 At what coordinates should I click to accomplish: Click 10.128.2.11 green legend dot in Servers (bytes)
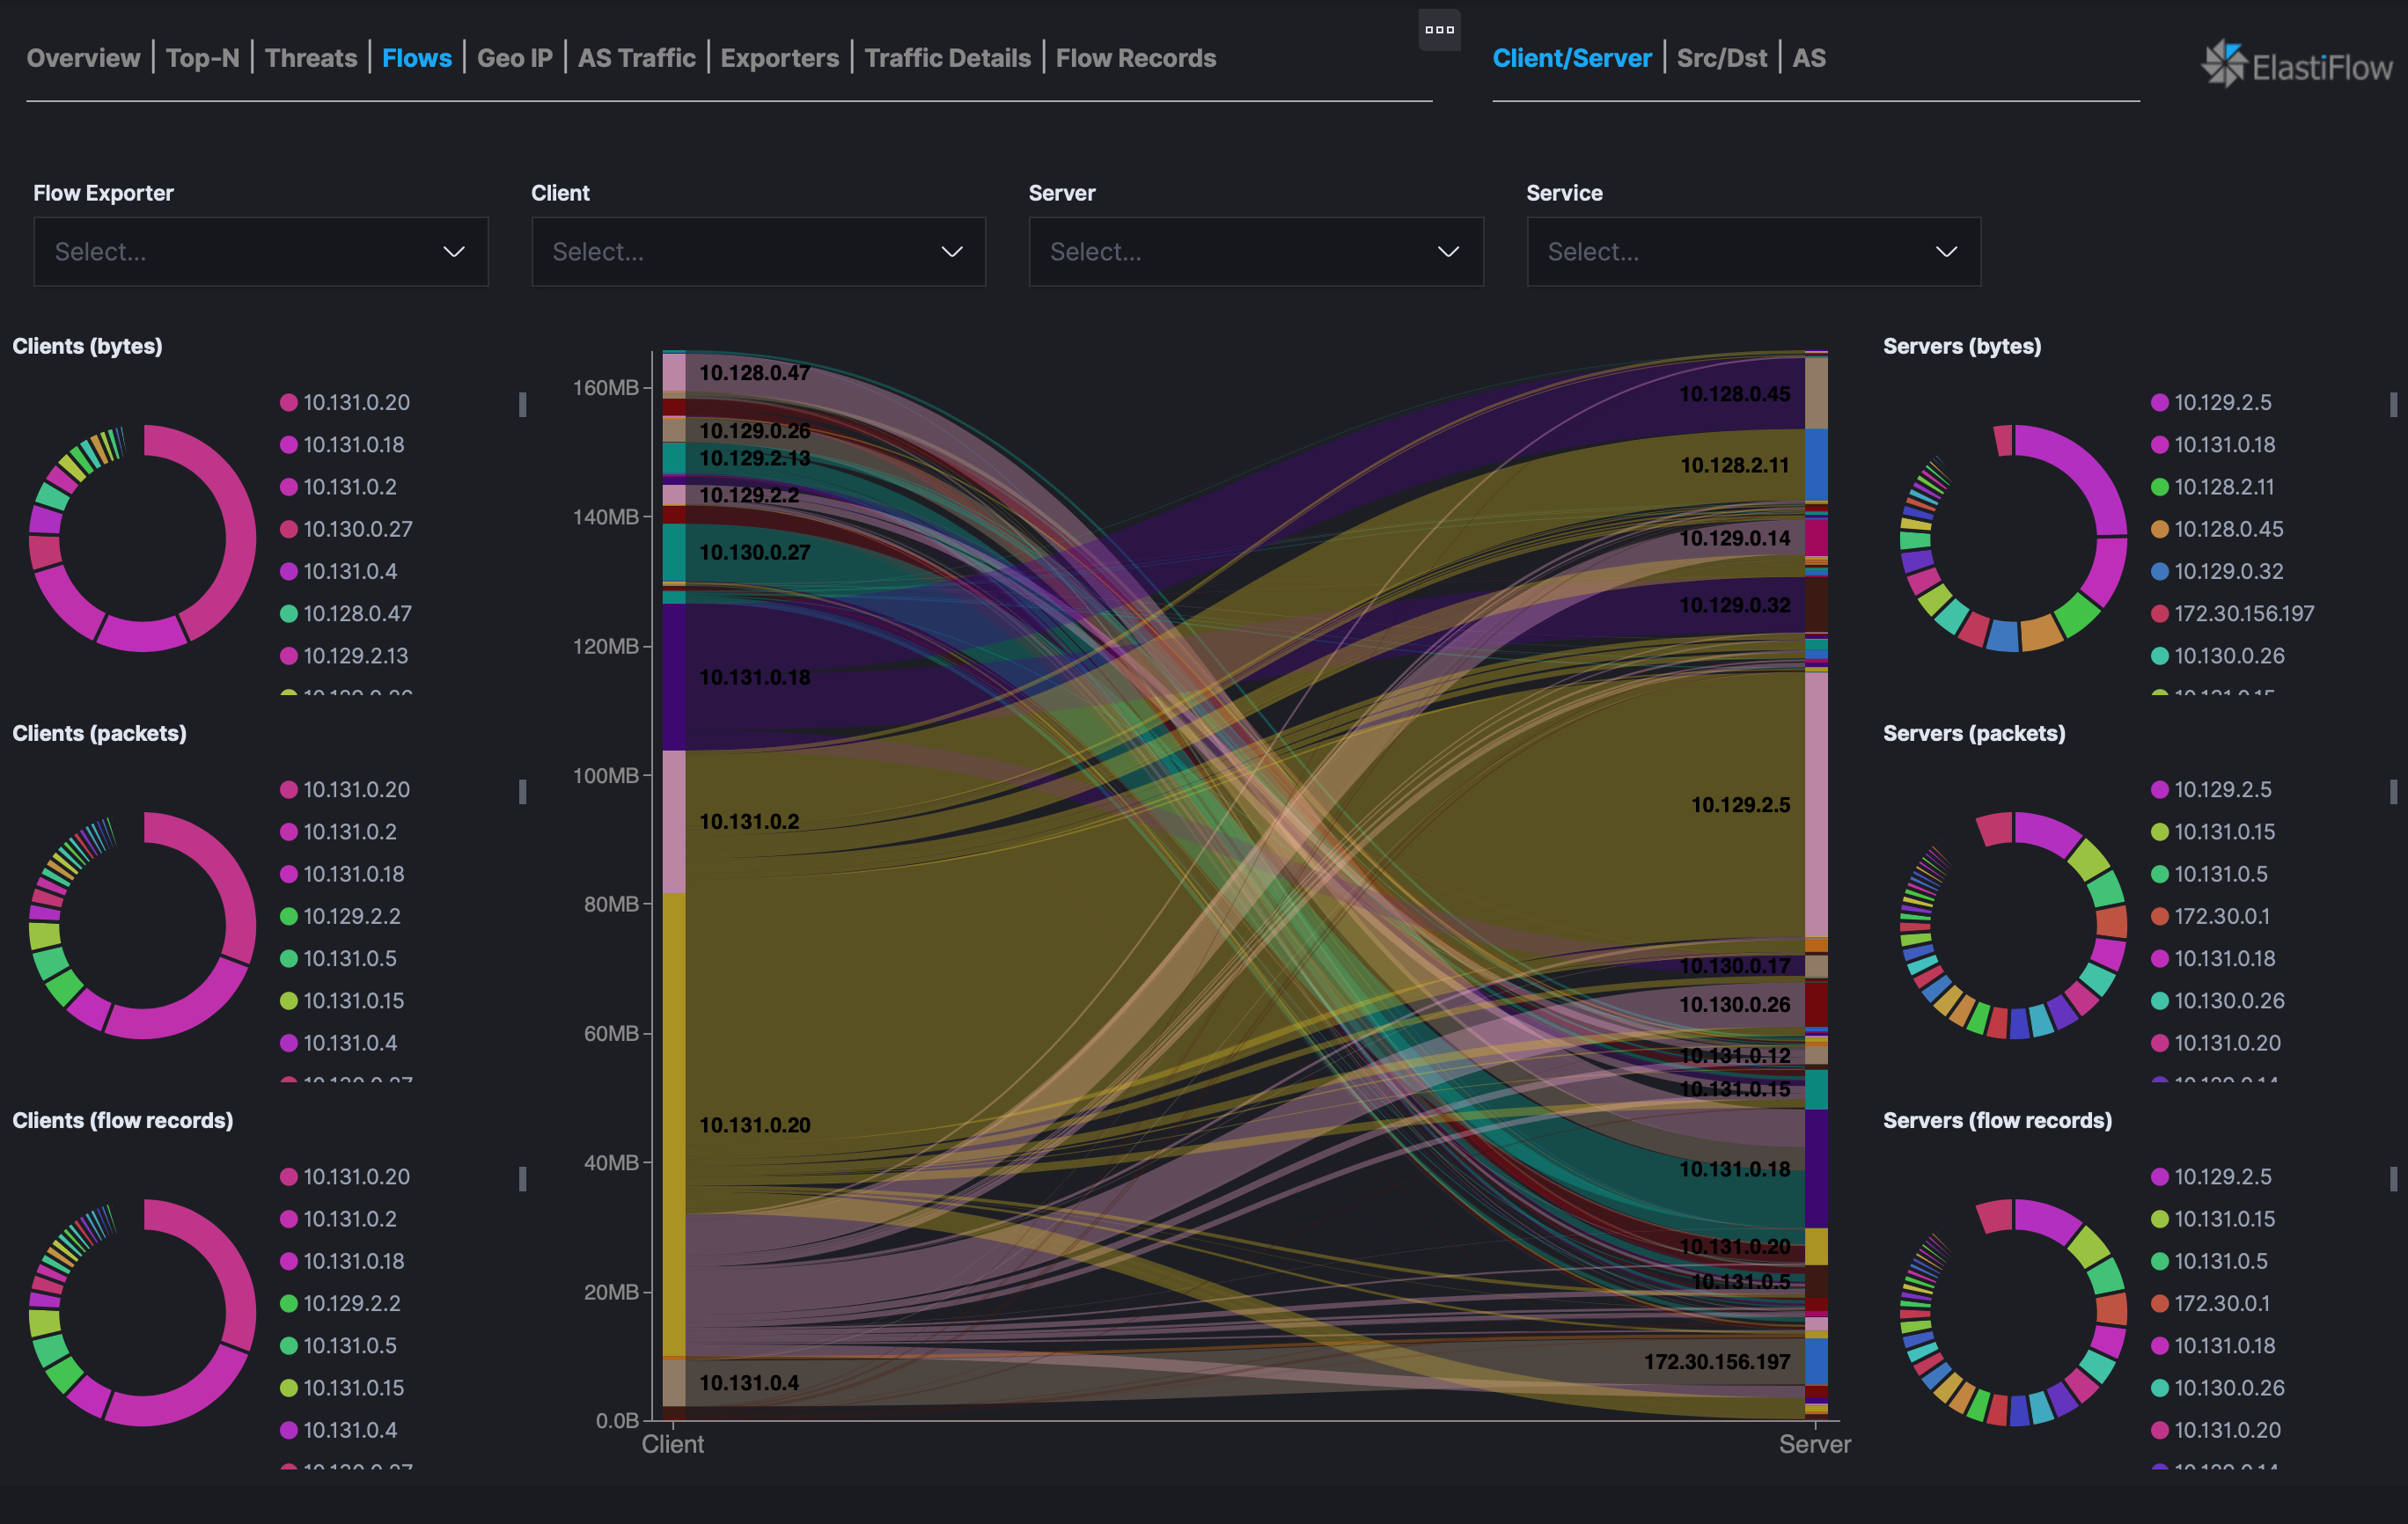(x=2160, y=487)
